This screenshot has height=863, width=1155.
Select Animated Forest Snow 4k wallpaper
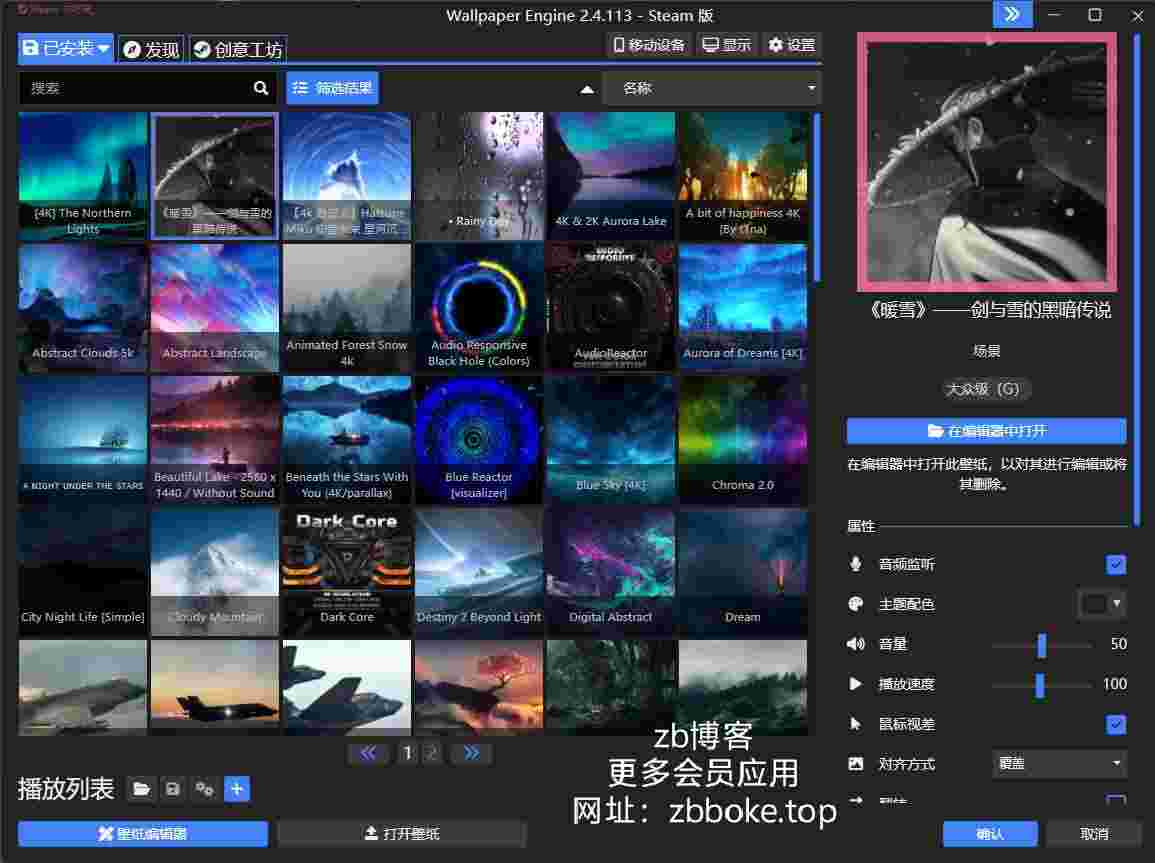[x=346, y=308]
